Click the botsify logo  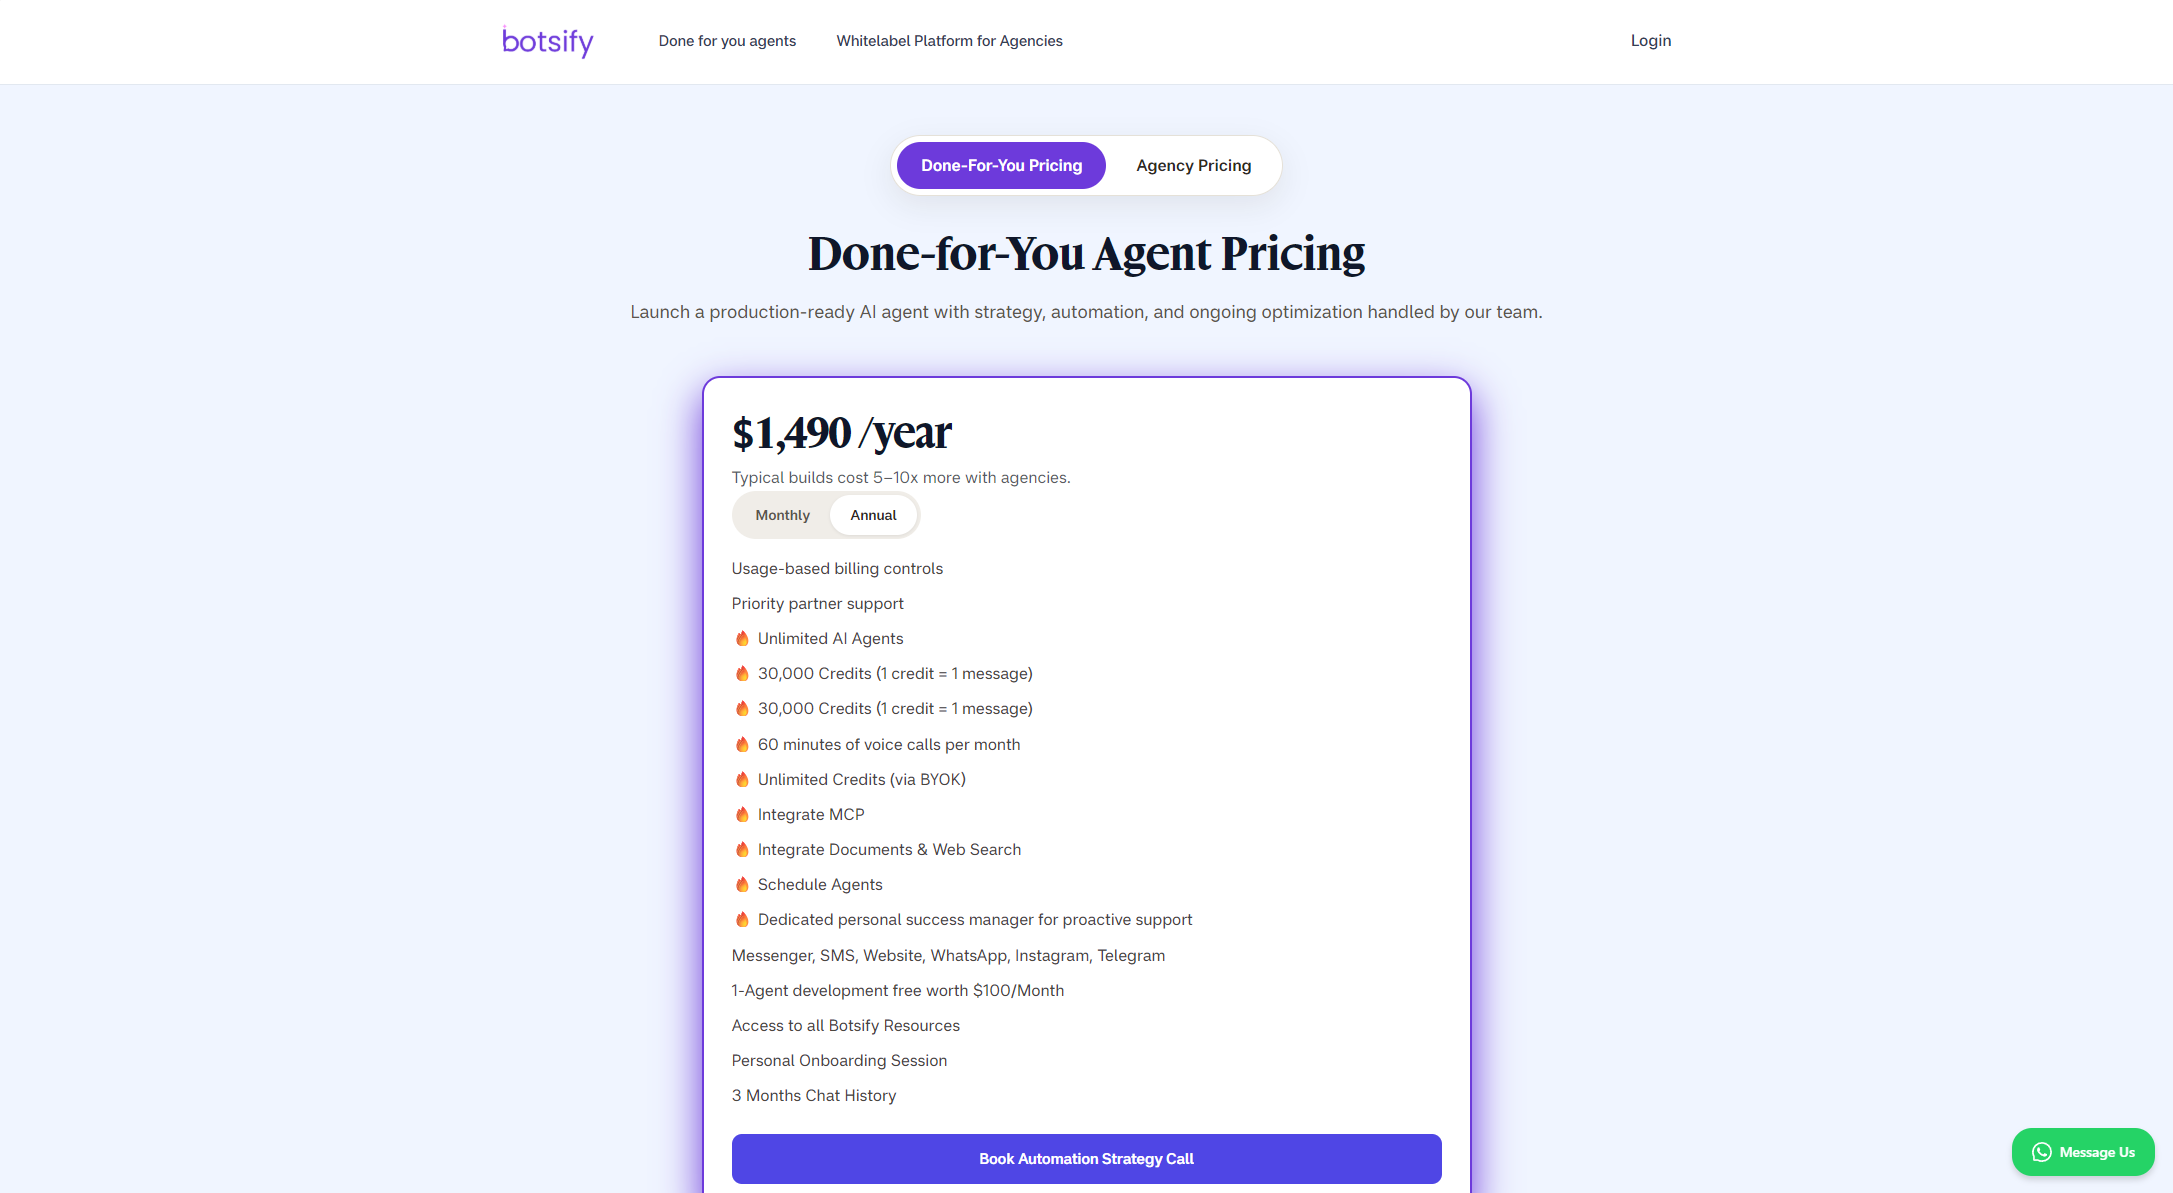point(547,41)
